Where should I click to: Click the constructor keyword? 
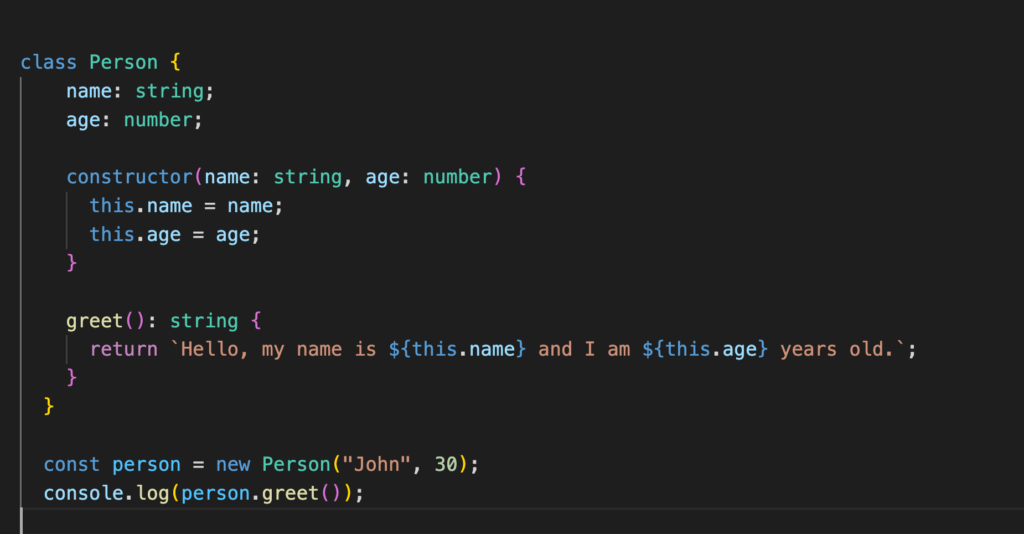(x=129, y=177)
